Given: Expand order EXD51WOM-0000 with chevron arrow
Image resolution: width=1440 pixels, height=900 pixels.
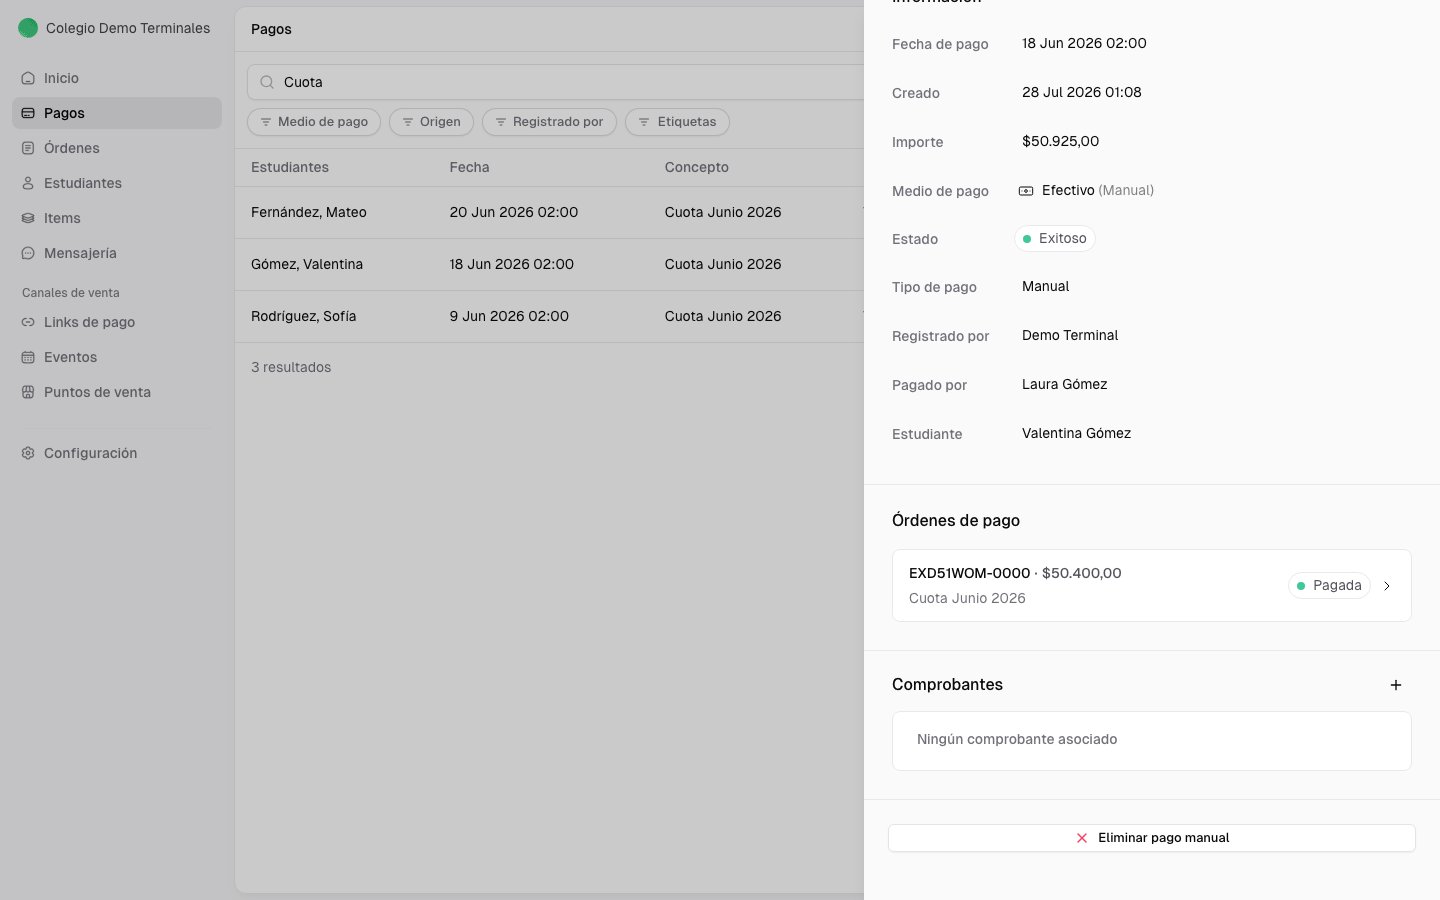Looking at the screenshot, I should [x=1387, y=586].
